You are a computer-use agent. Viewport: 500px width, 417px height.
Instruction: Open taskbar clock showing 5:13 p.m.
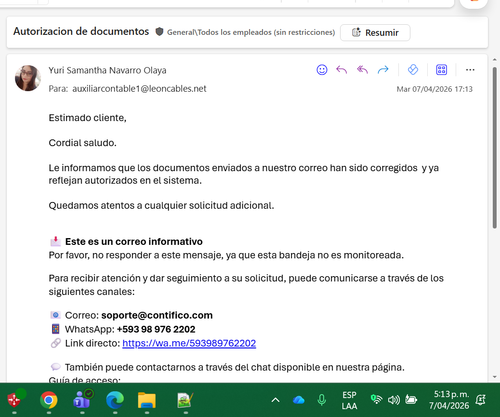pos(449,400)
